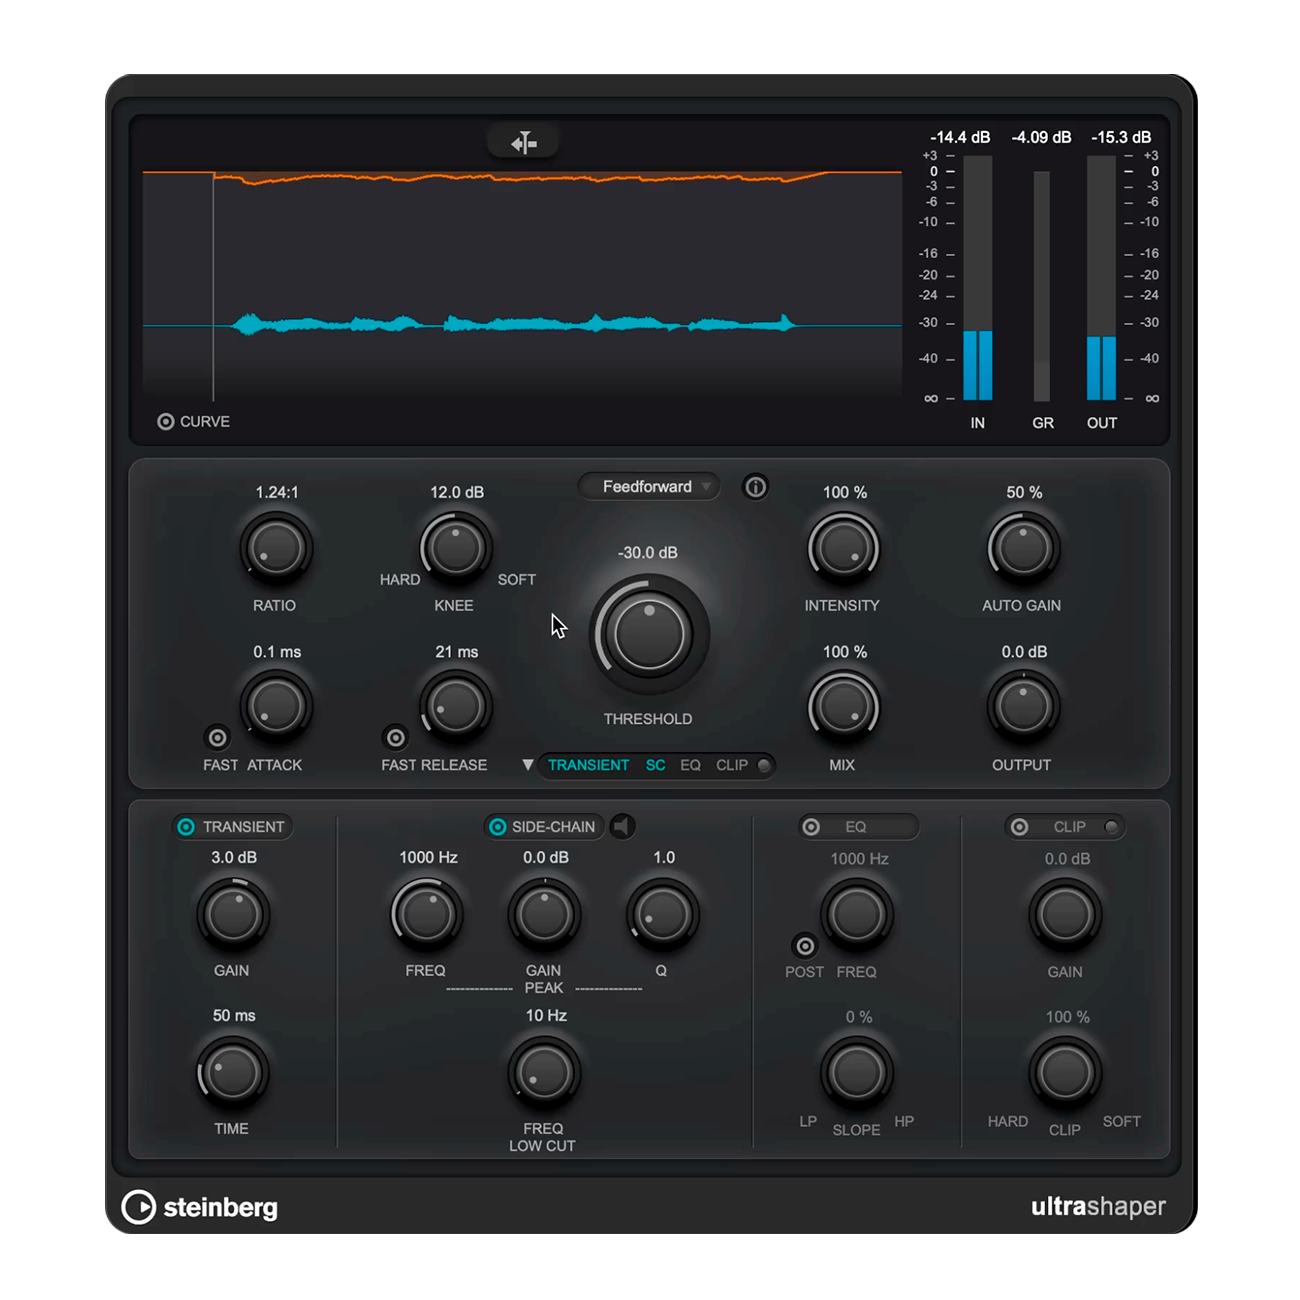Viewport: 1300px width, 1300px height.
Task: Disable the TRANSIENT section power toggle
Action: pos(186,827)
